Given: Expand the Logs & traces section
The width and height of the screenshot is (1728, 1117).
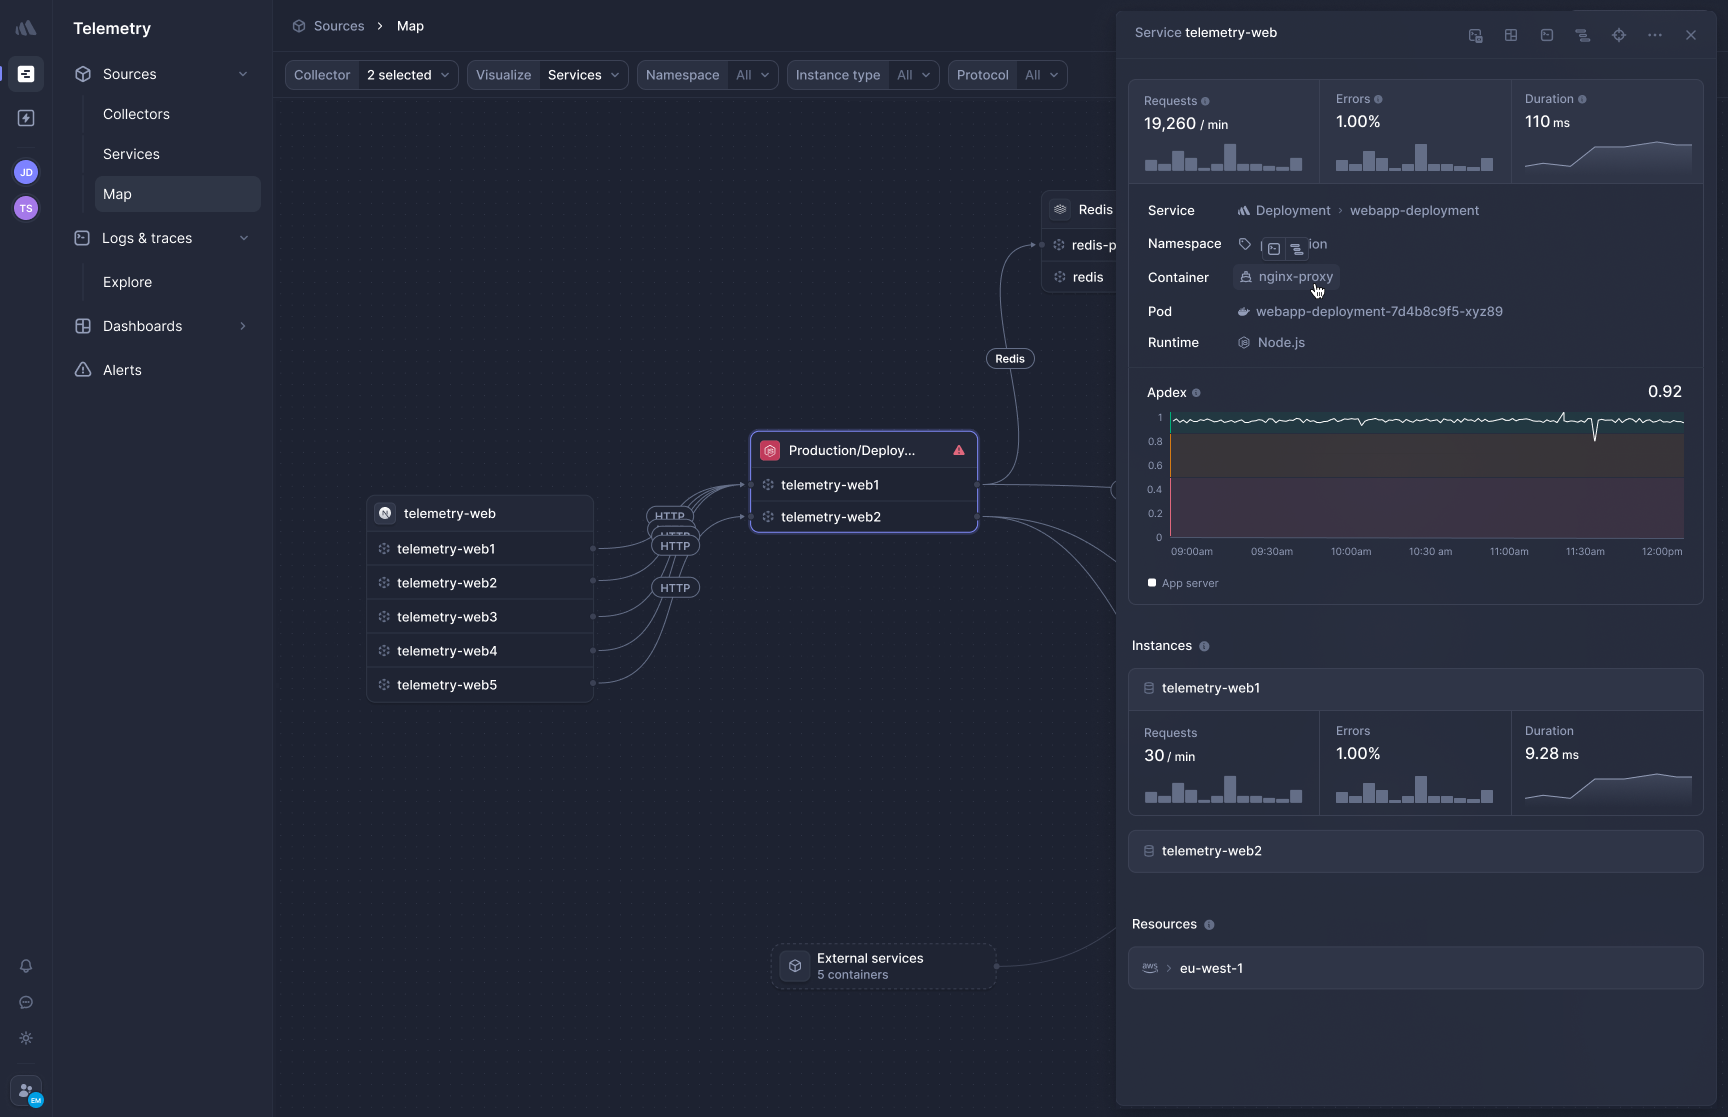Looking at the screenshot, I should 244,238.
